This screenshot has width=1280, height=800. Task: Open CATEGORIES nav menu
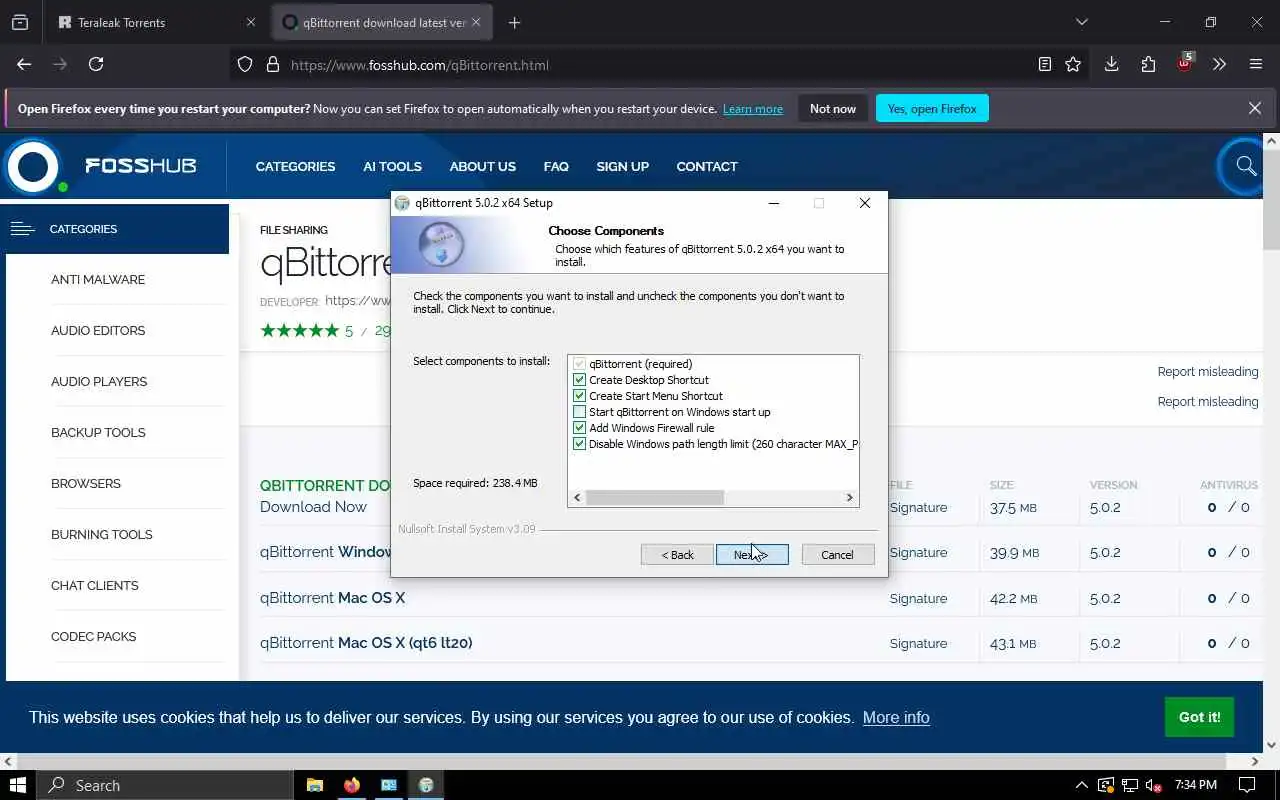[x=295, y=166]
